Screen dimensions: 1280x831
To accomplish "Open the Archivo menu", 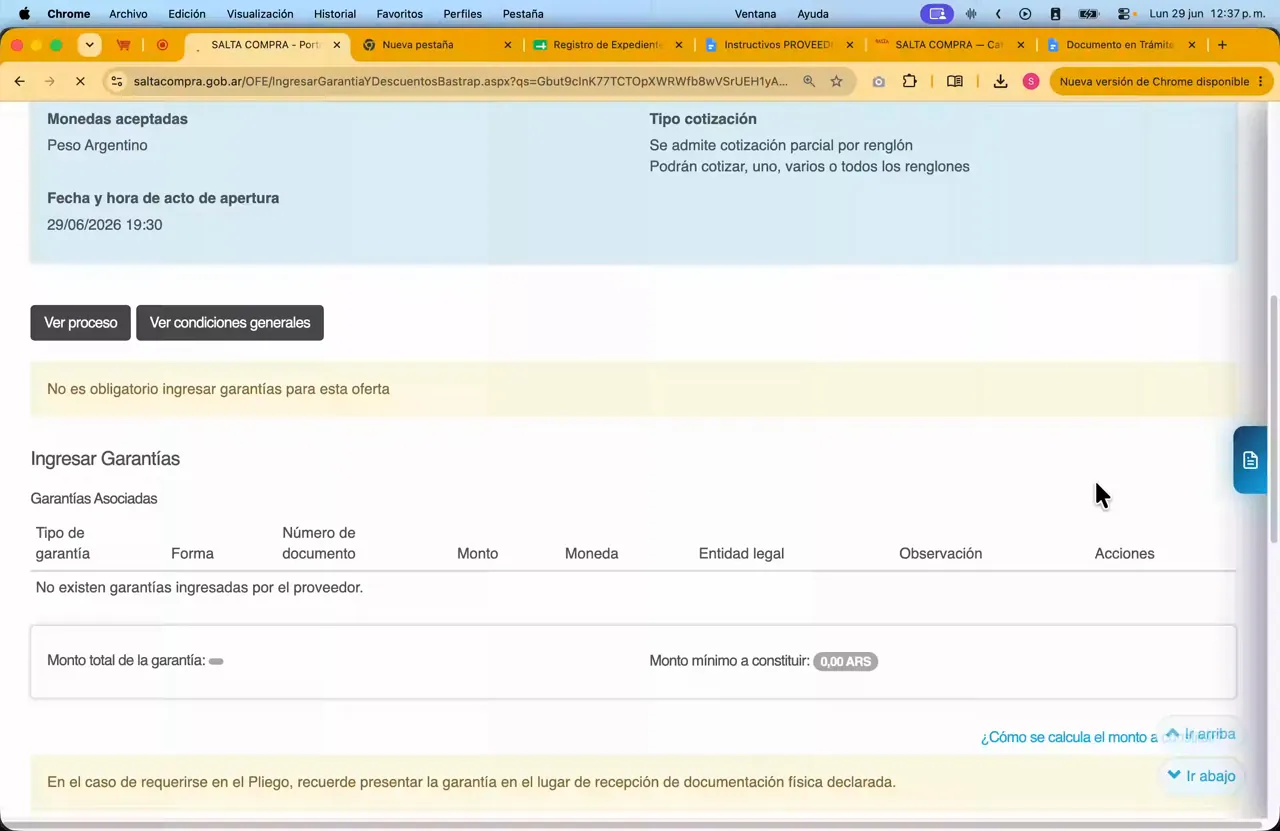I will [x=128, y=14].
